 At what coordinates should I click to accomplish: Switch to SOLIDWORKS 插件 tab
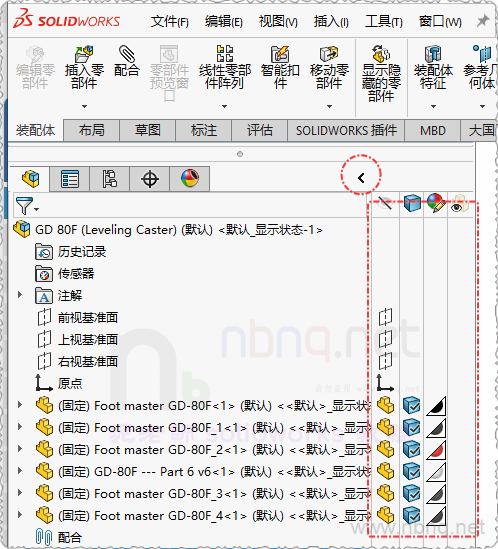point(346,130)
